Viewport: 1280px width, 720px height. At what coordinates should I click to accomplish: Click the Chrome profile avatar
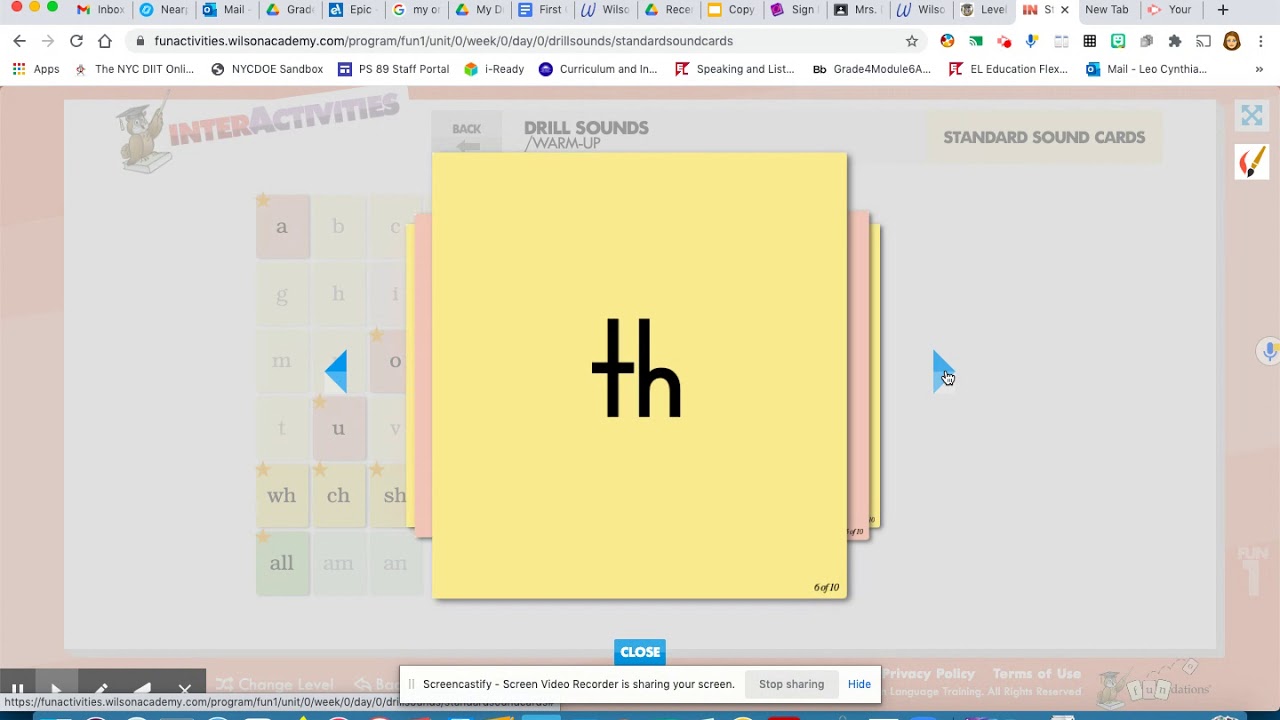[x=1232, y=41]
